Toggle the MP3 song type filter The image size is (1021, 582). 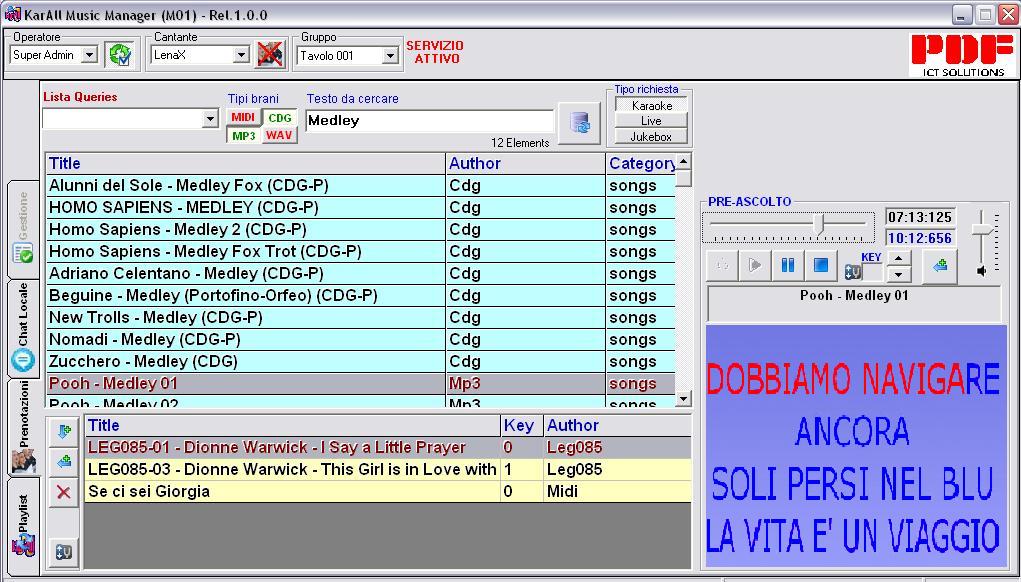[x=244, y=135]
